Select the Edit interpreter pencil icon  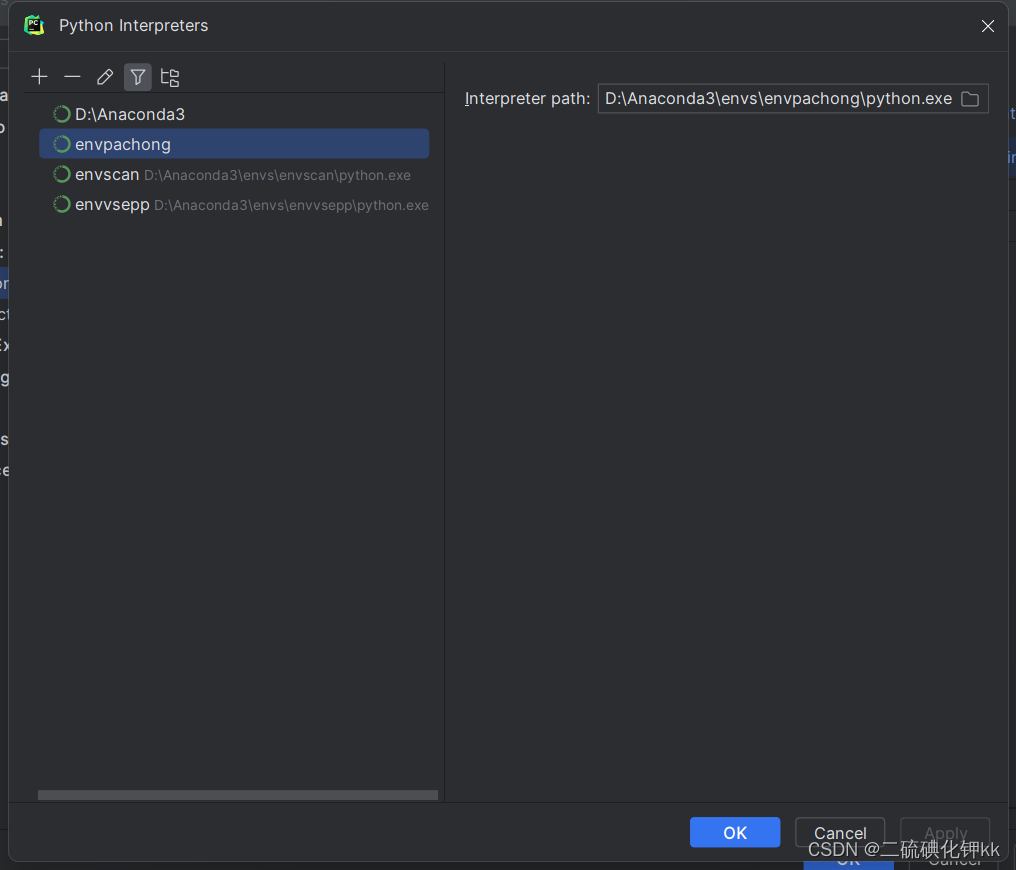[x=105, y=76]
